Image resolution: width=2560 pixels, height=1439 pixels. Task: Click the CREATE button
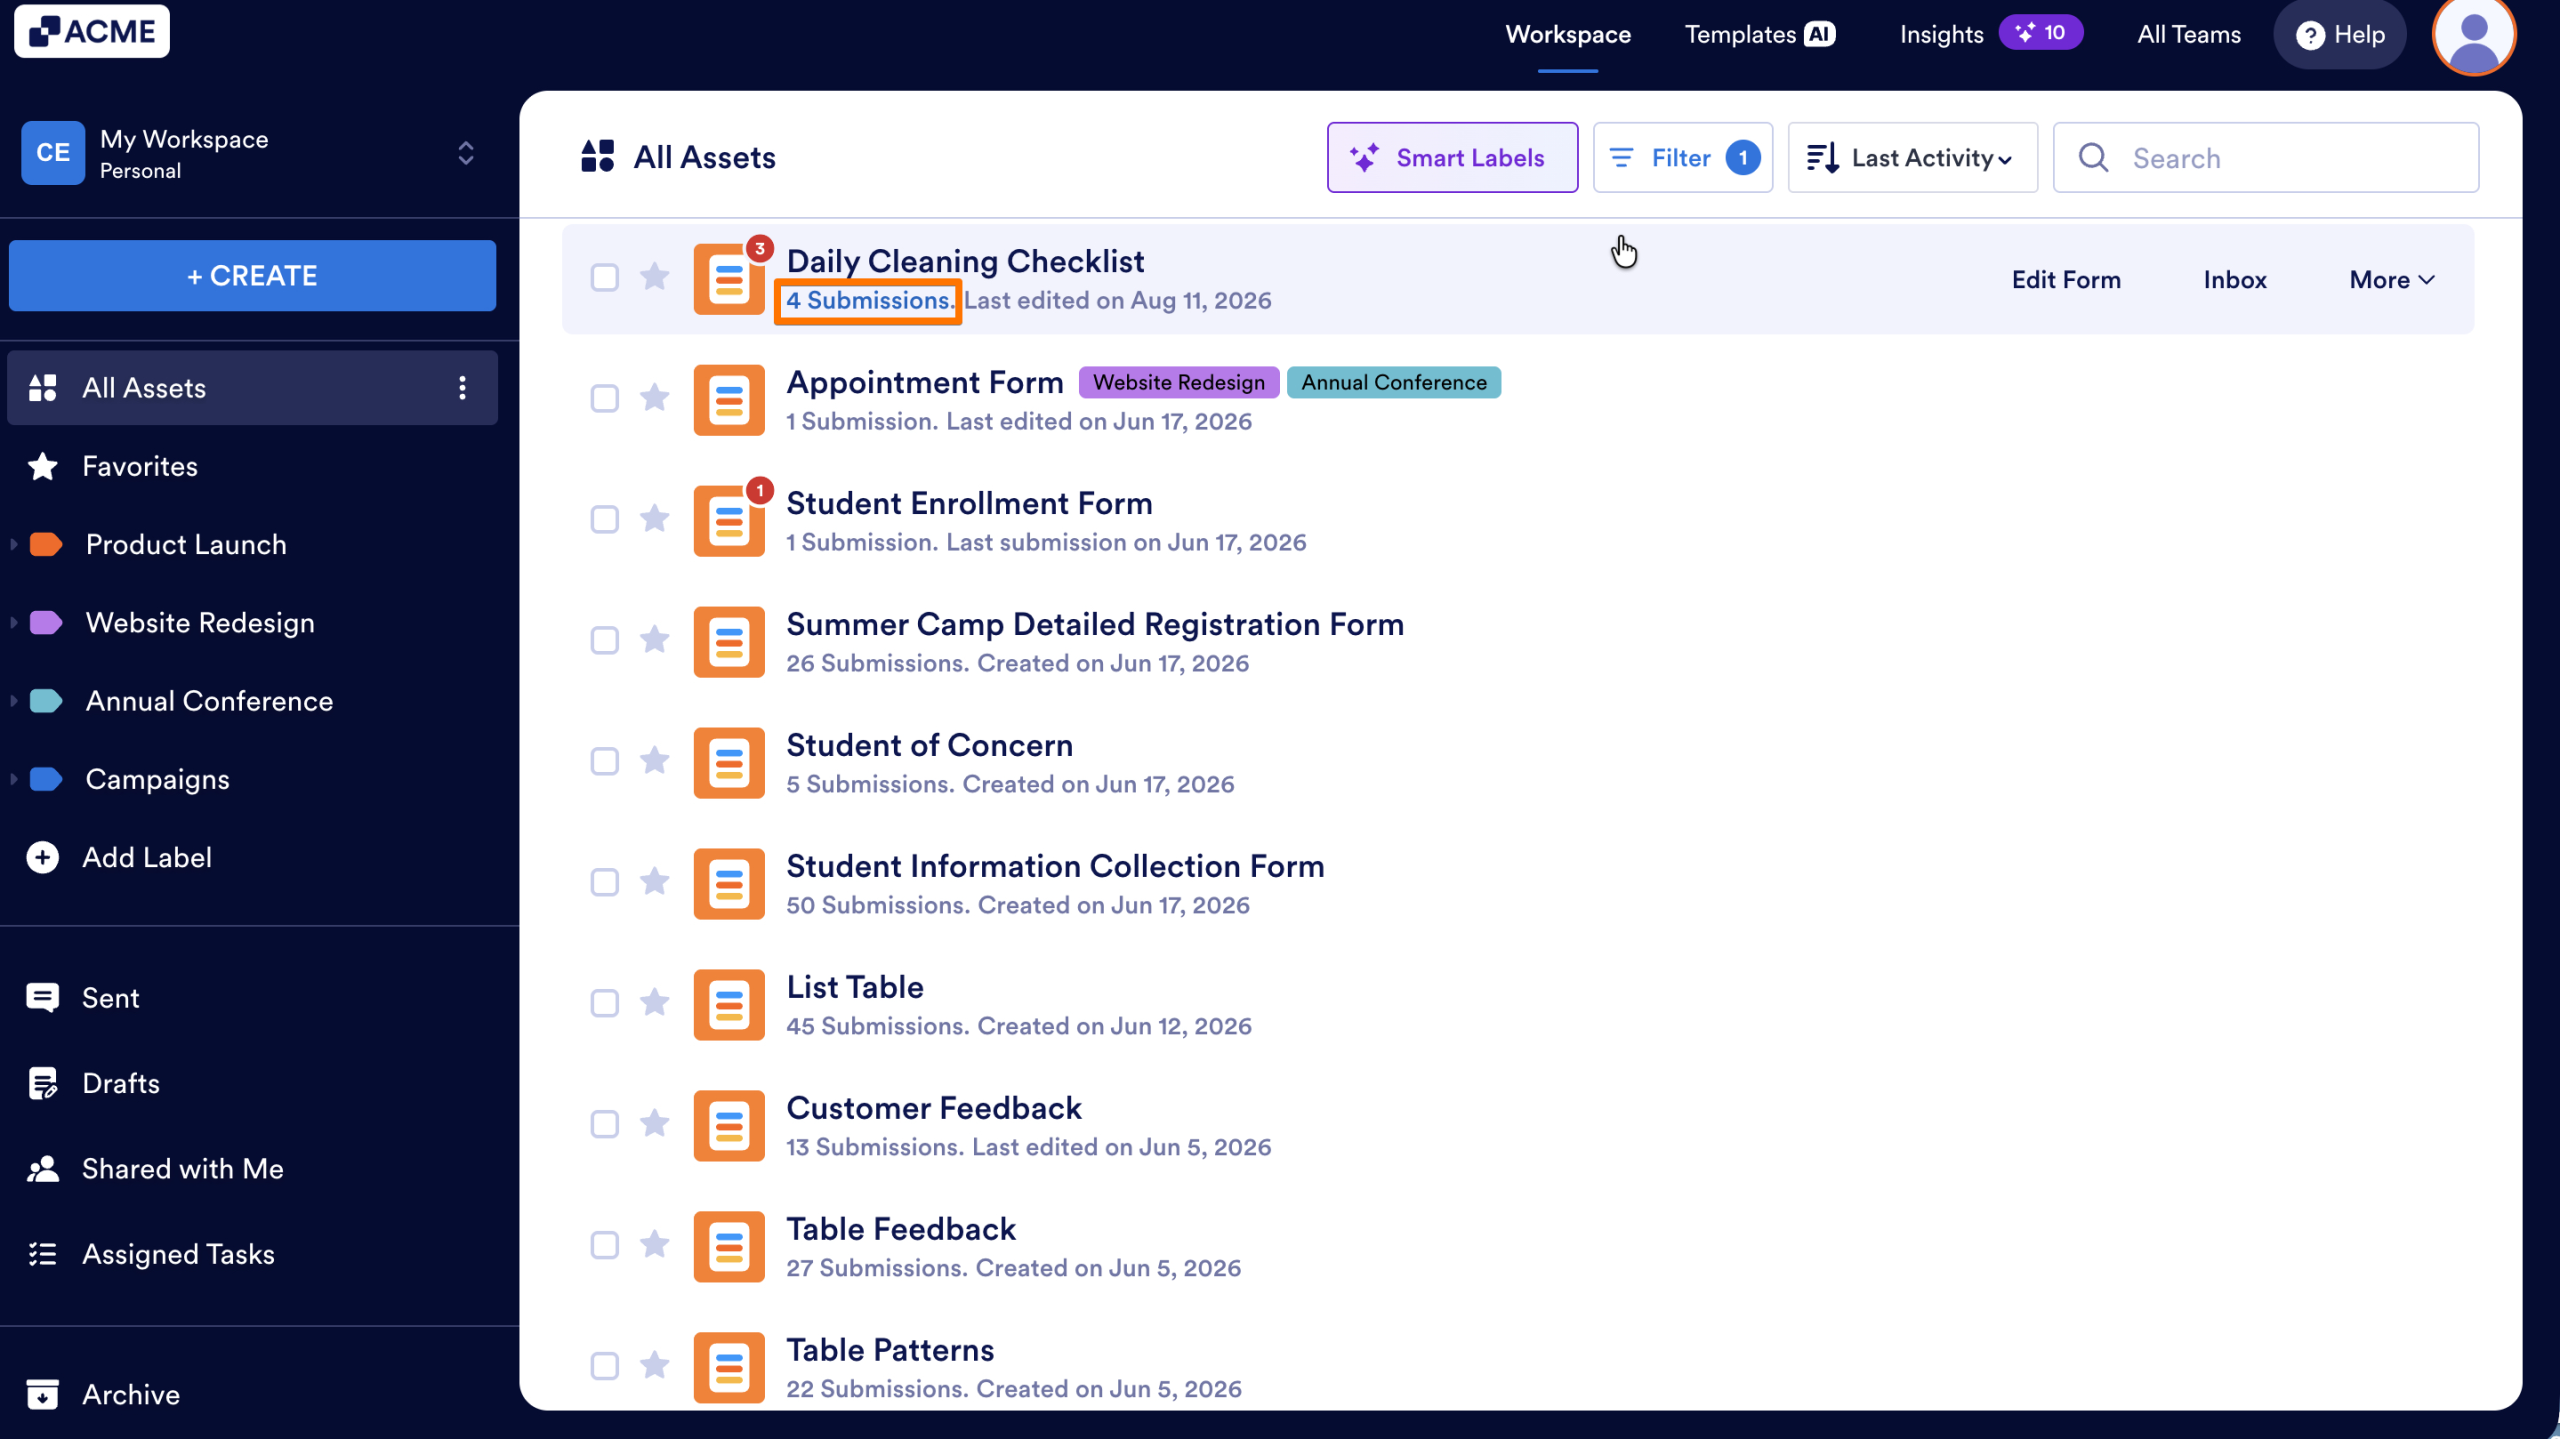pyautogui.click(x=252, y=275)
